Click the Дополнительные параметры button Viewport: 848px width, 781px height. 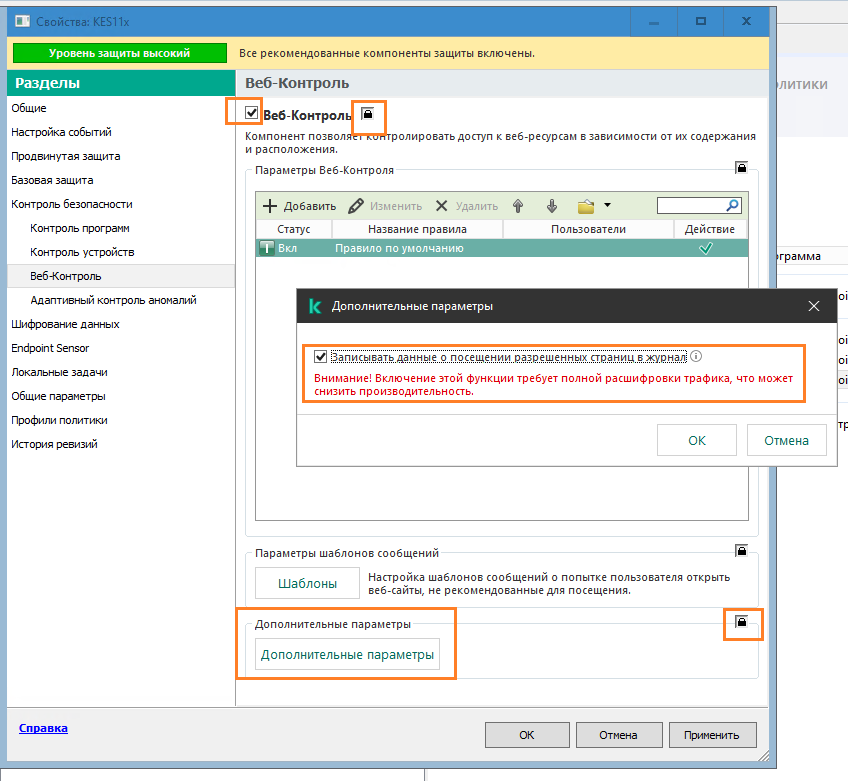pyautogui.click(x=347, y=654)
